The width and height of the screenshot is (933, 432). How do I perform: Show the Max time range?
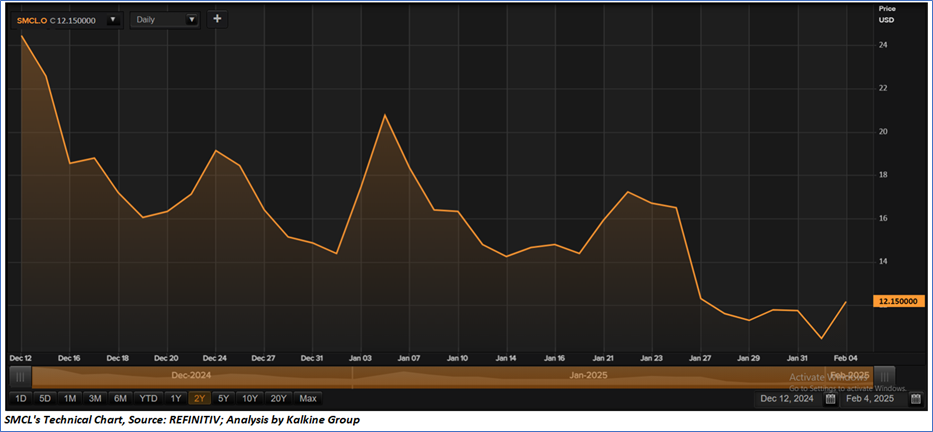(x=307, y=399)
